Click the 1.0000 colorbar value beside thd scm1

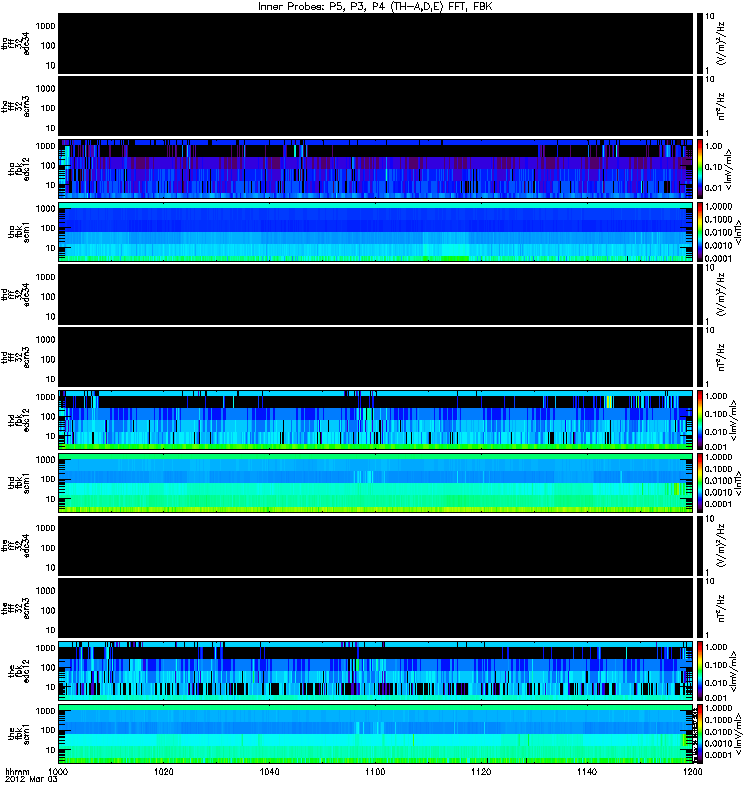pyautogui.click(x=718, y=457)
